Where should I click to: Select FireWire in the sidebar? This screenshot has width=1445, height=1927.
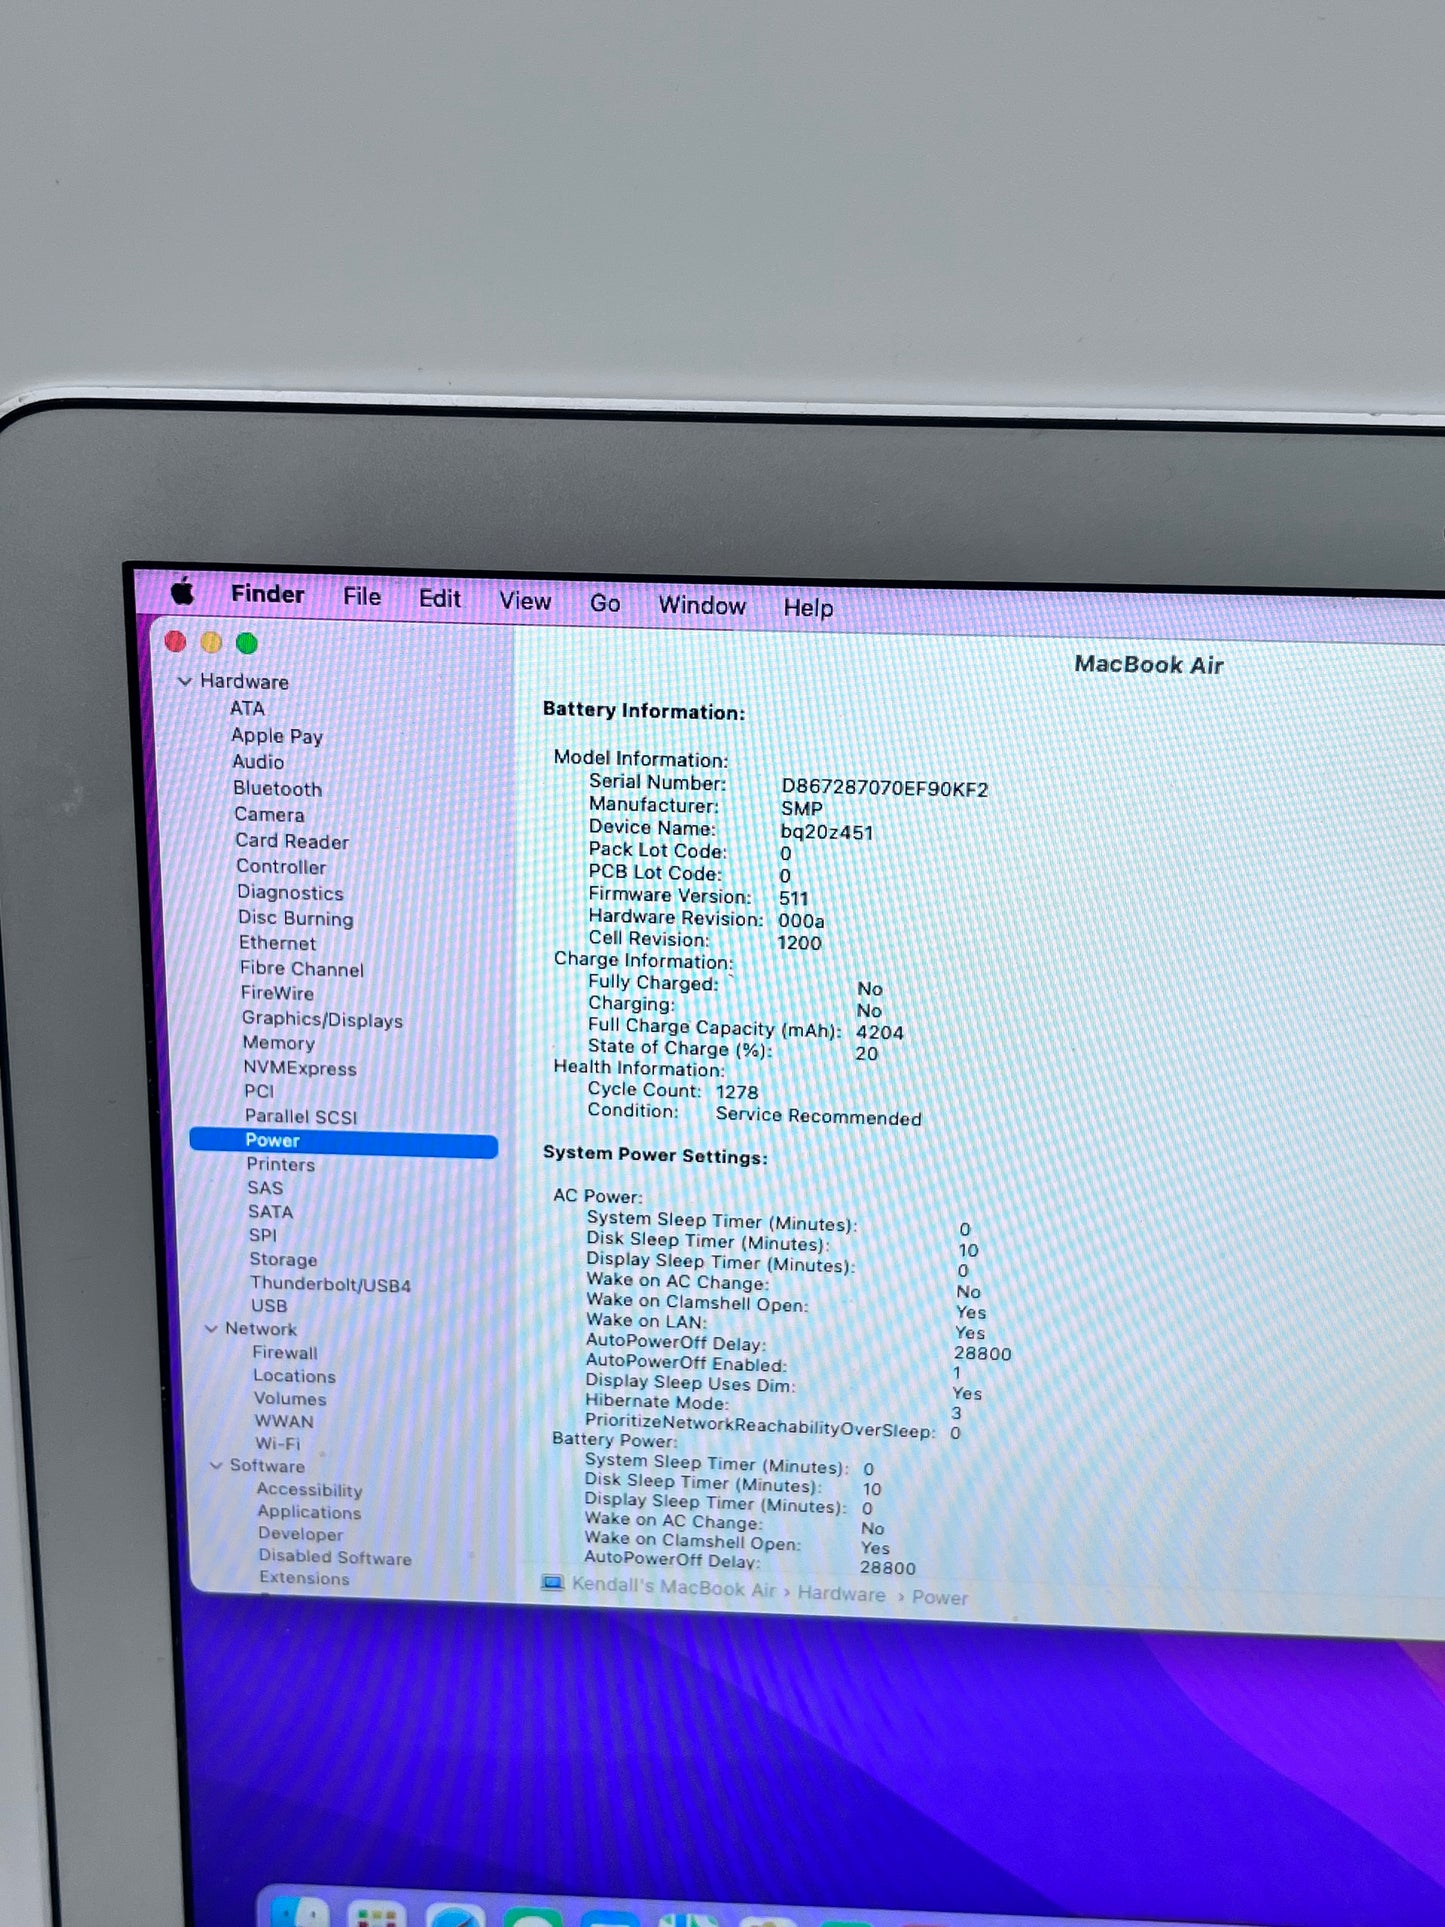(277, 993)
